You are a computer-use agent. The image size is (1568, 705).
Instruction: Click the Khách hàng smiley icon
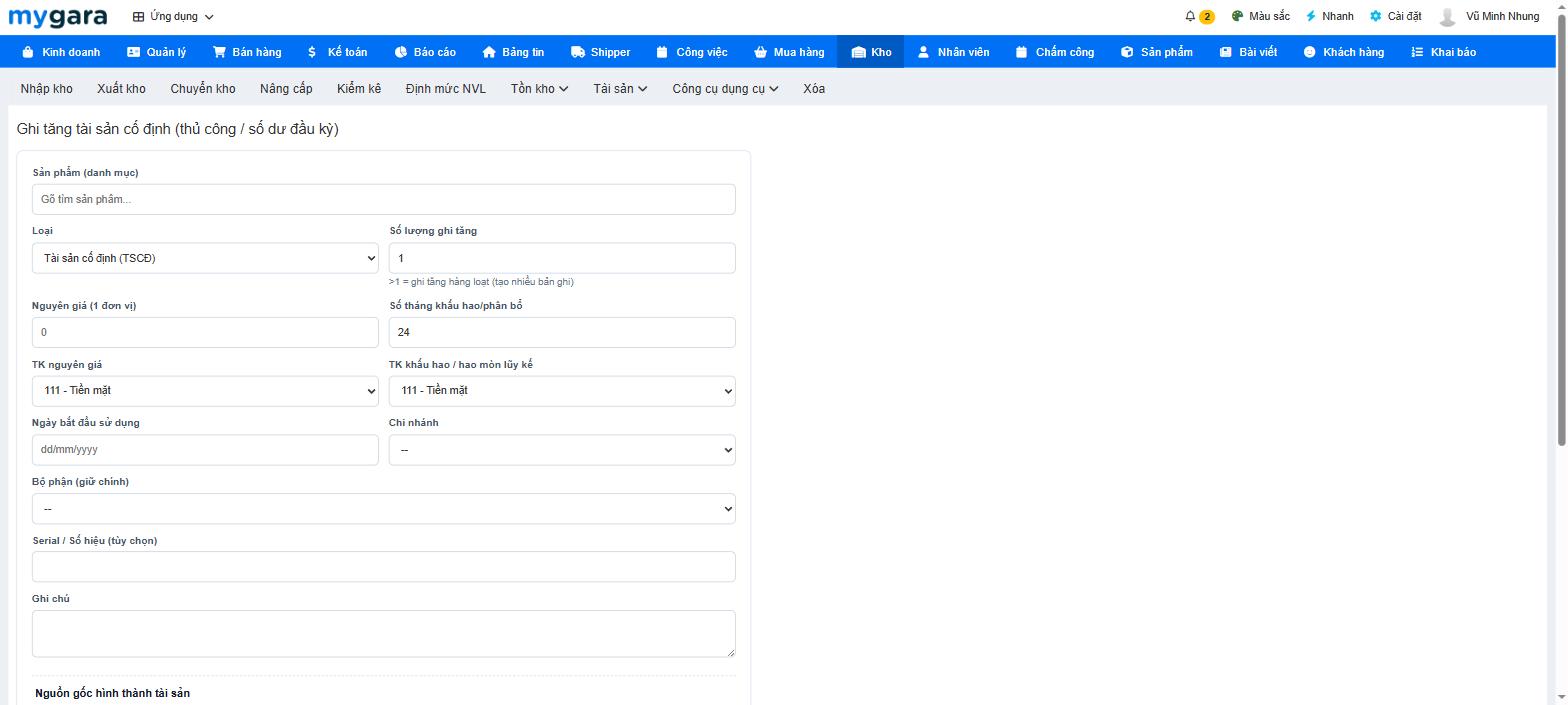coord(1309,52)
